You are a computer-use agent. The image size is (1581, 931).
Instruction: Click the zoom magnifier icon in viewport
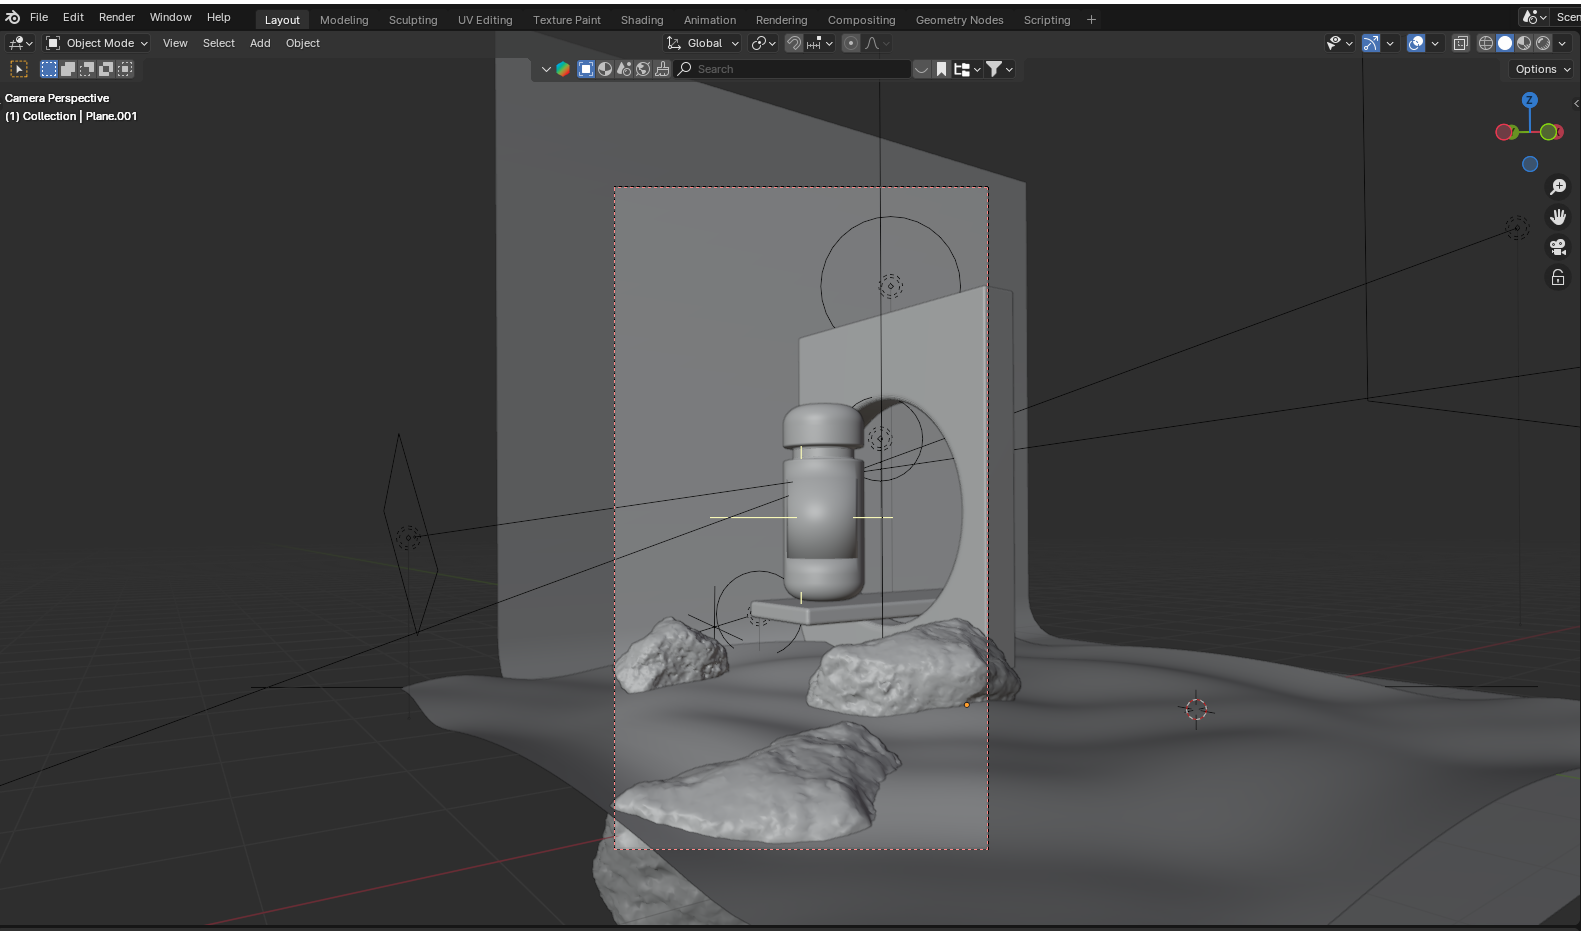pos(1557,187)
